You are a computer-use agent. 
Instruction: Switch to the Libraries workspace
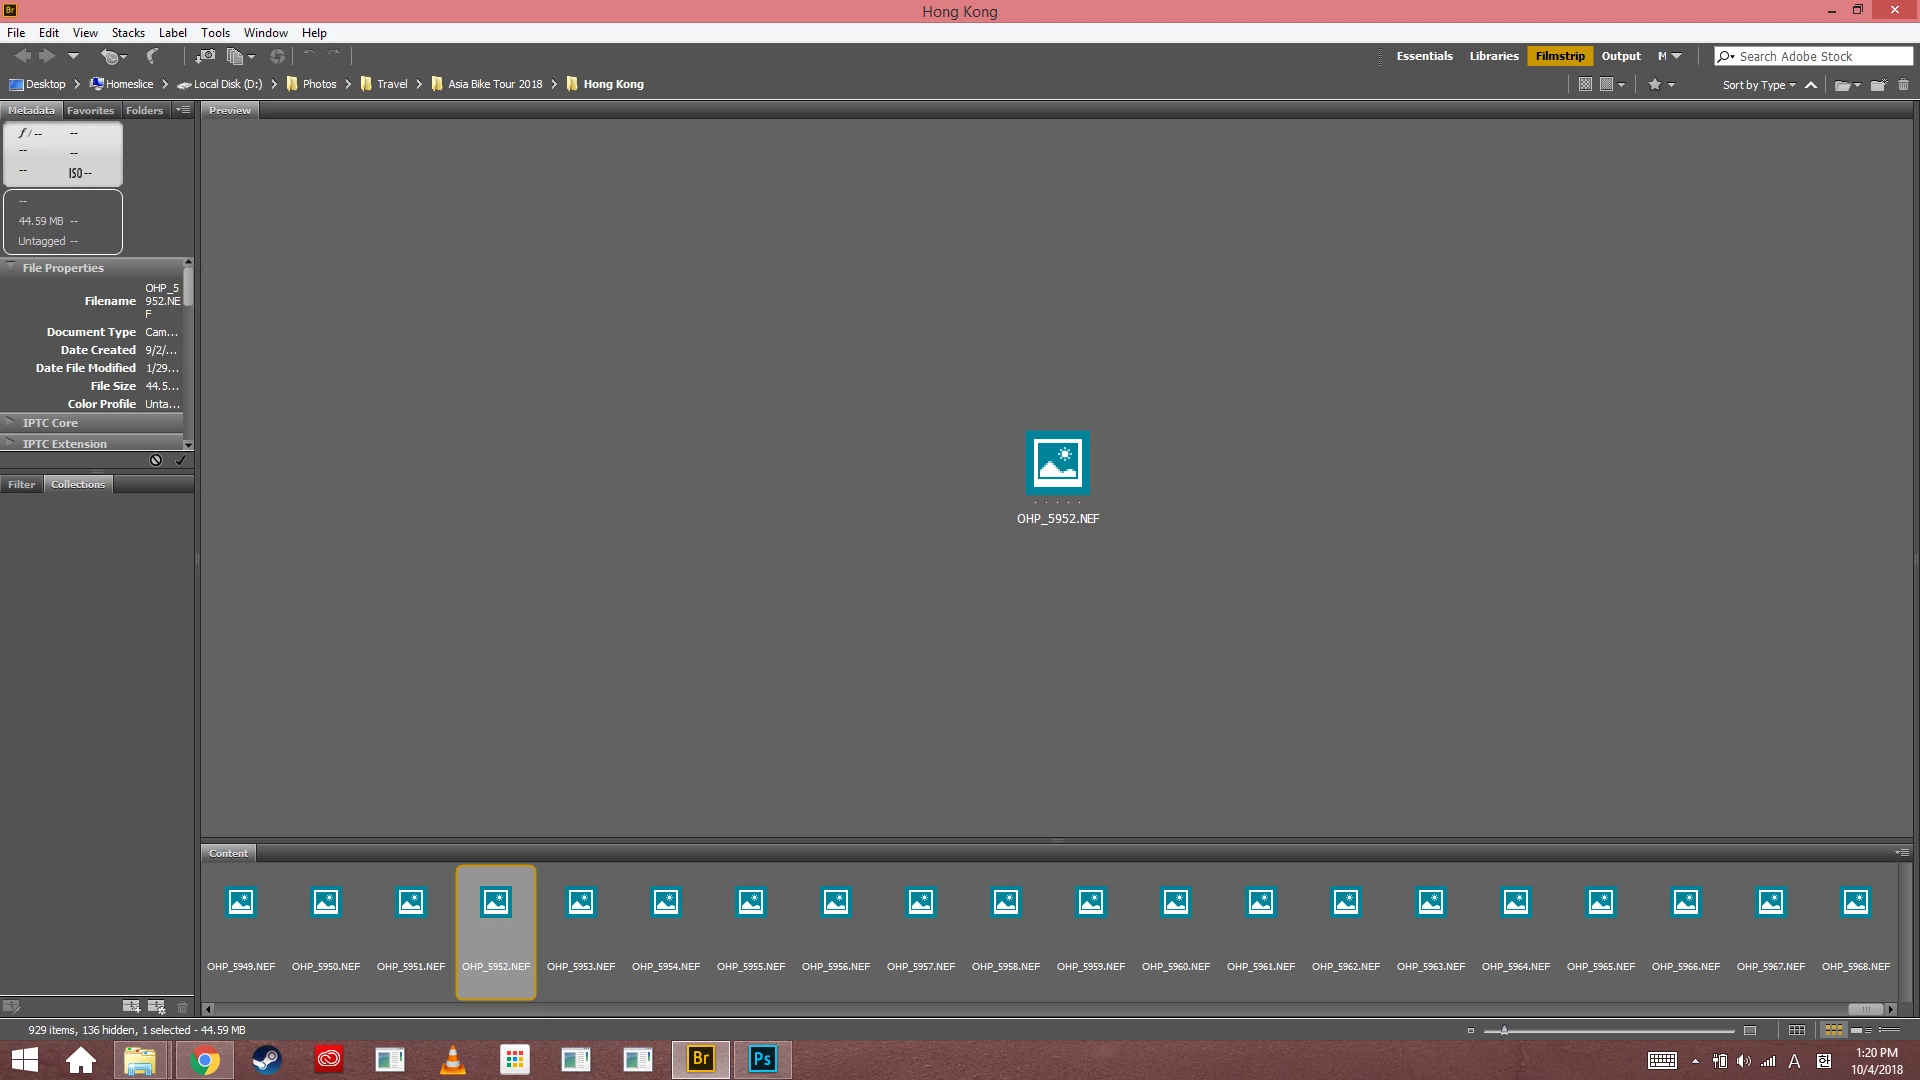point(1493,56)
